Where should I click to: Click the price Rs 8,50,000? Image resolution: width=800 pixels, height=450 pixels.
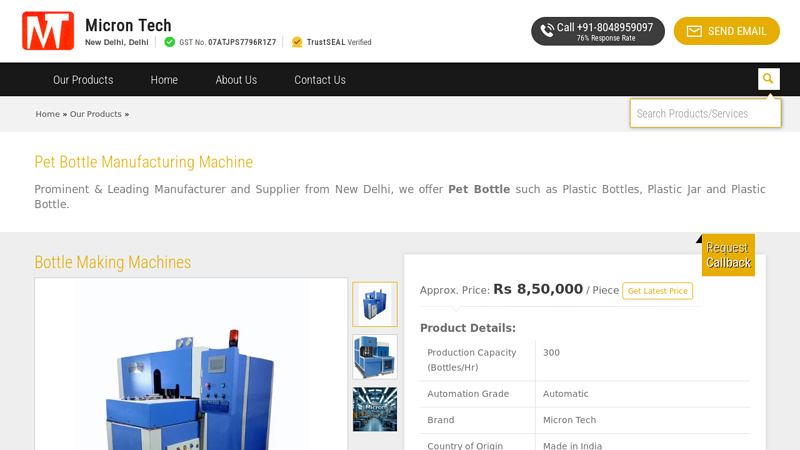pos(538,289)
